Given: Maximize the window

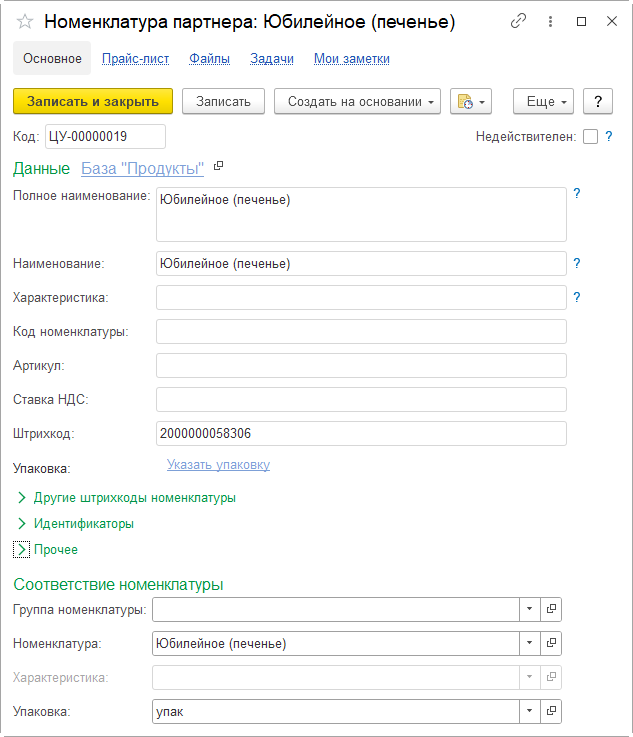Looking at the screenshot, I should 581,22.
